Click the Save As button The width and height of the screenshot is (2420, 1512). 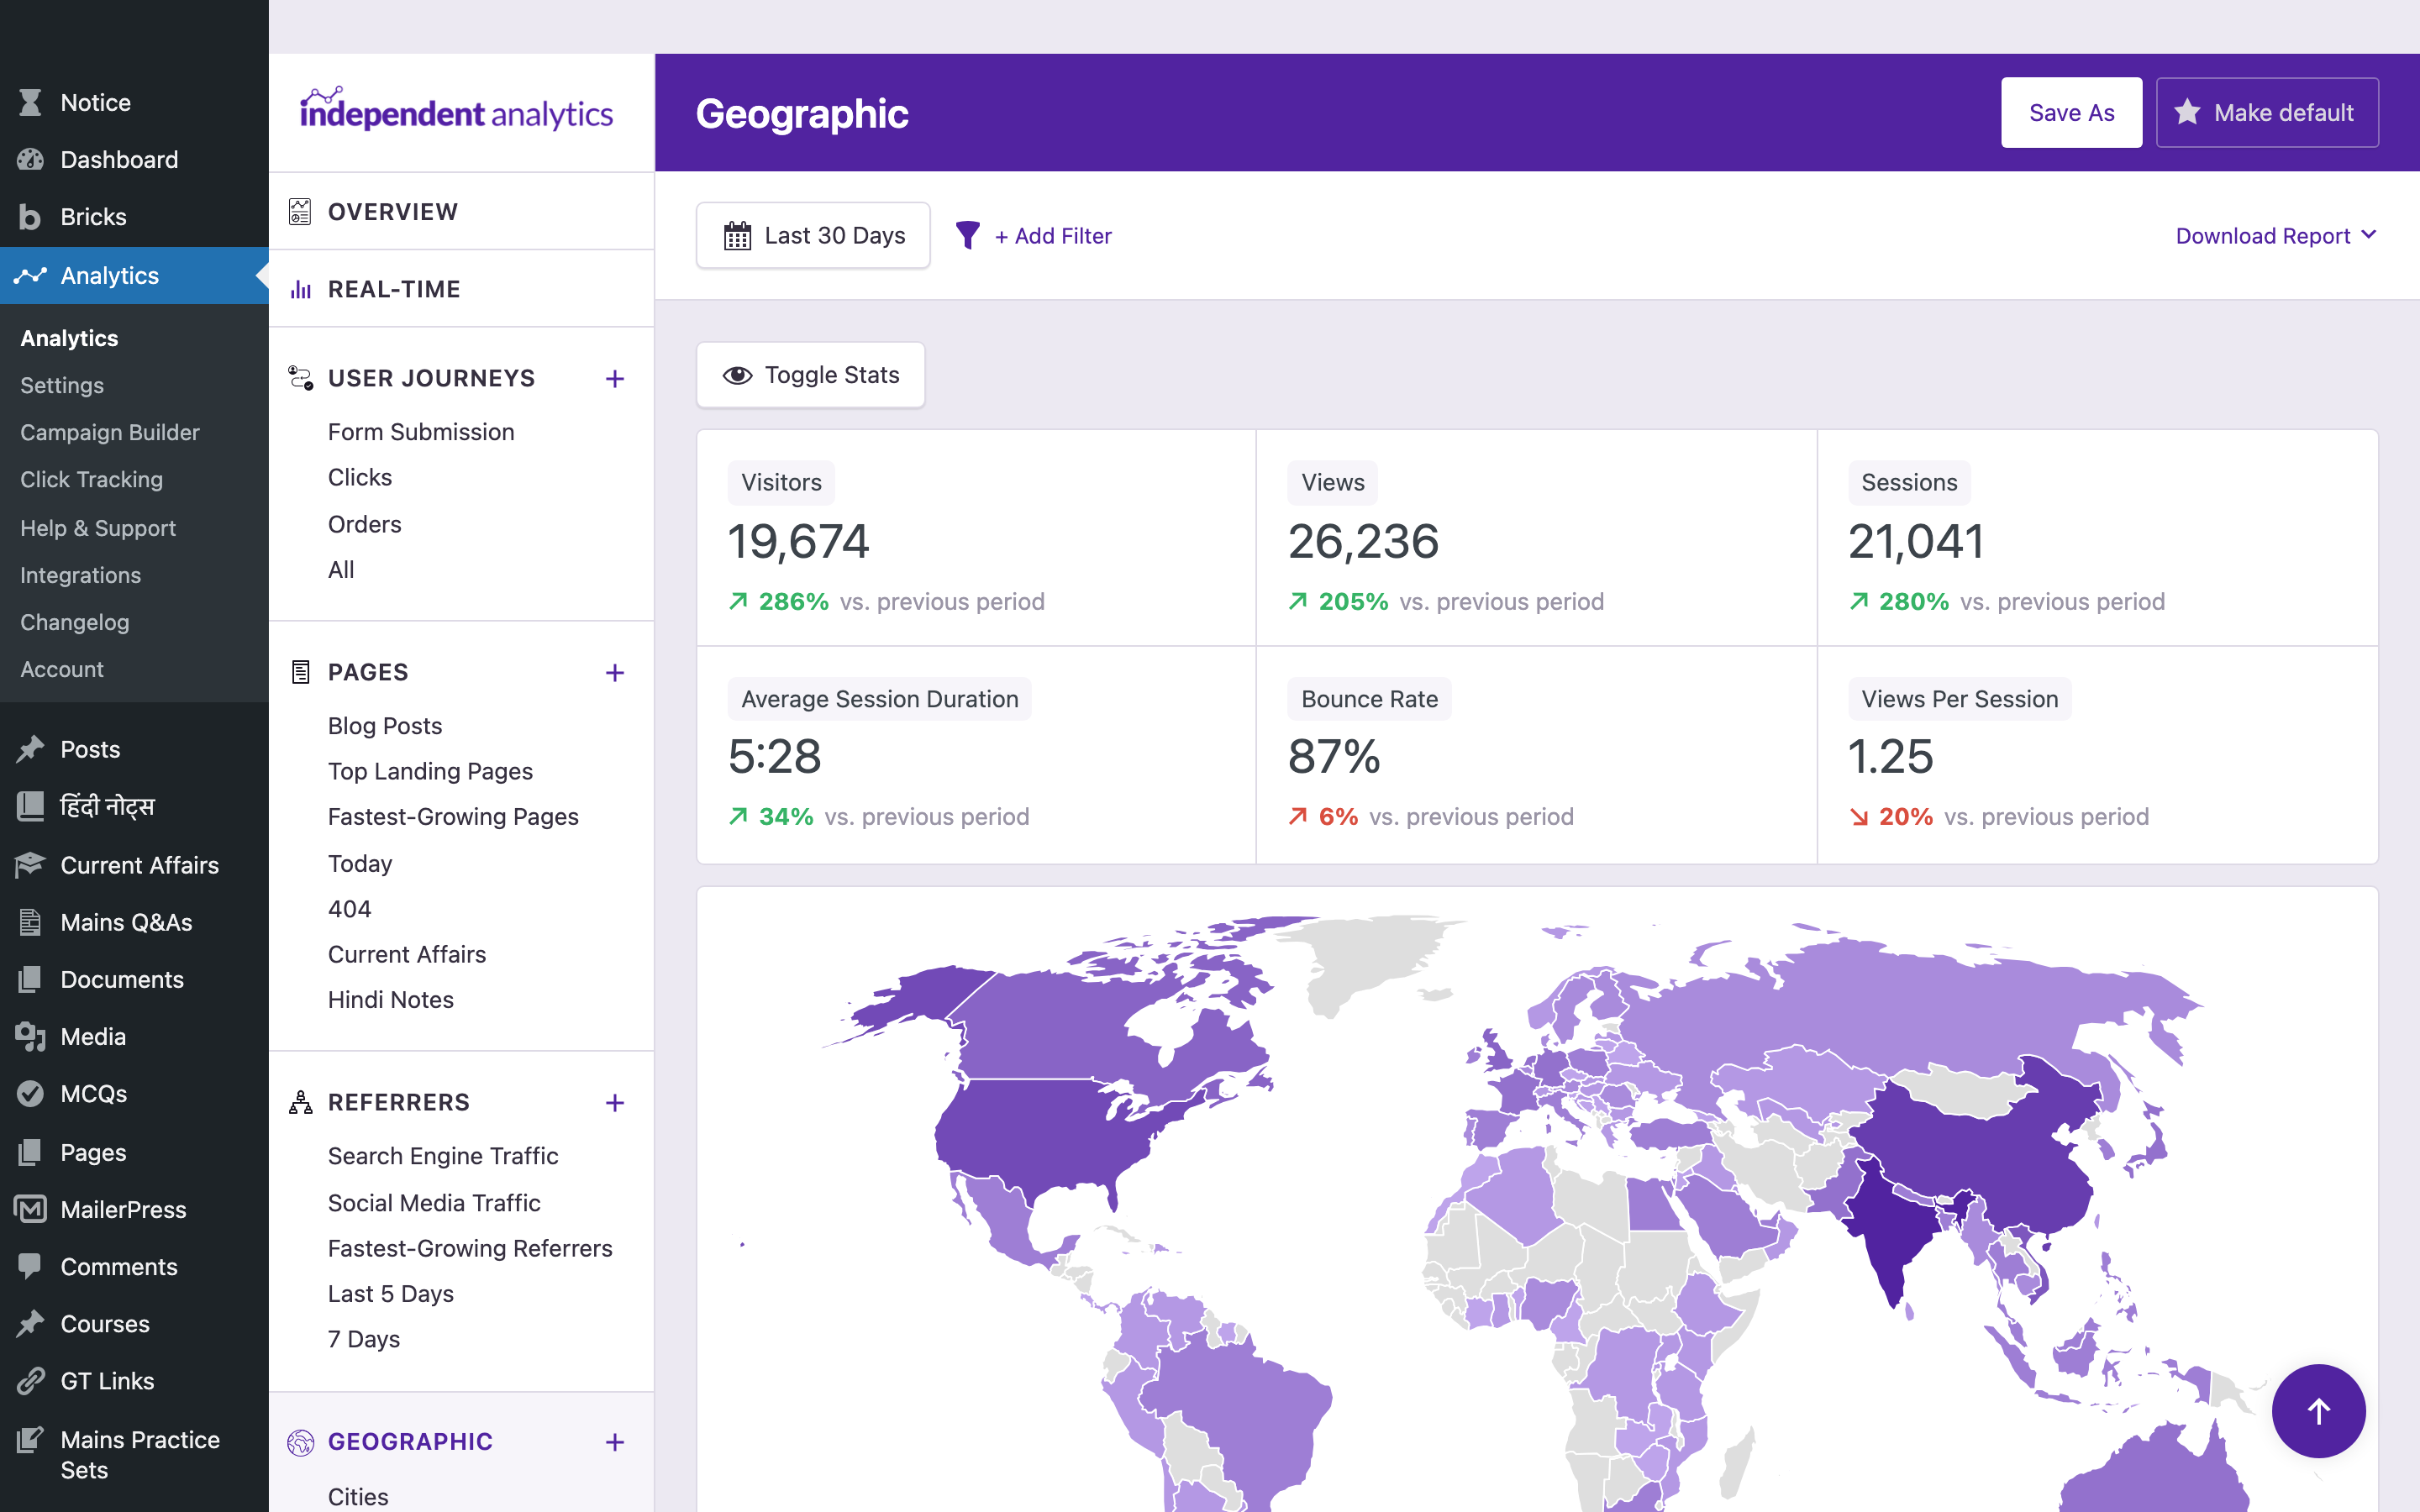[2071, 112]
